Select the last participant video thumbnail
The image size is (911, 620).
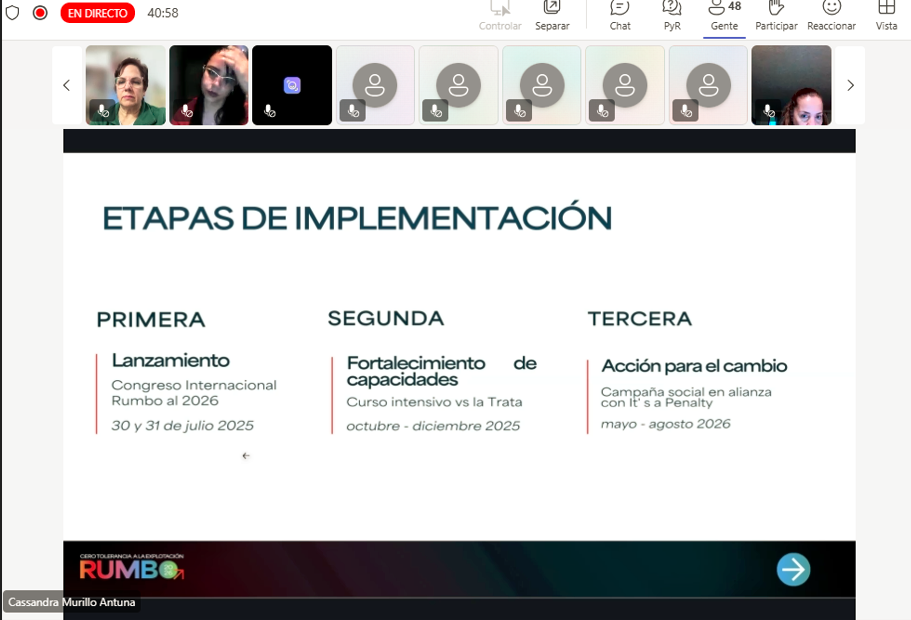pos(791,85)
